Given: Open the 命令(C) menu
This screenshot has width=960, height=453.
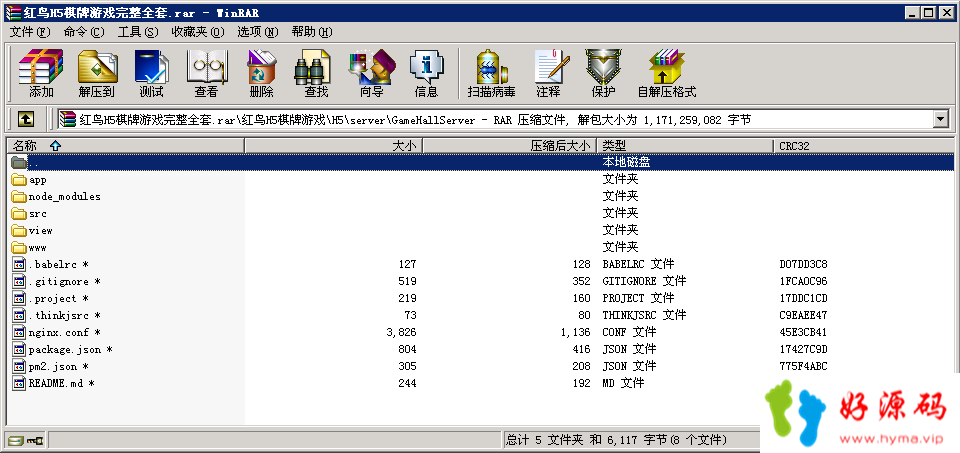Looking at the screenshot, I should click(x=84, y=32).
